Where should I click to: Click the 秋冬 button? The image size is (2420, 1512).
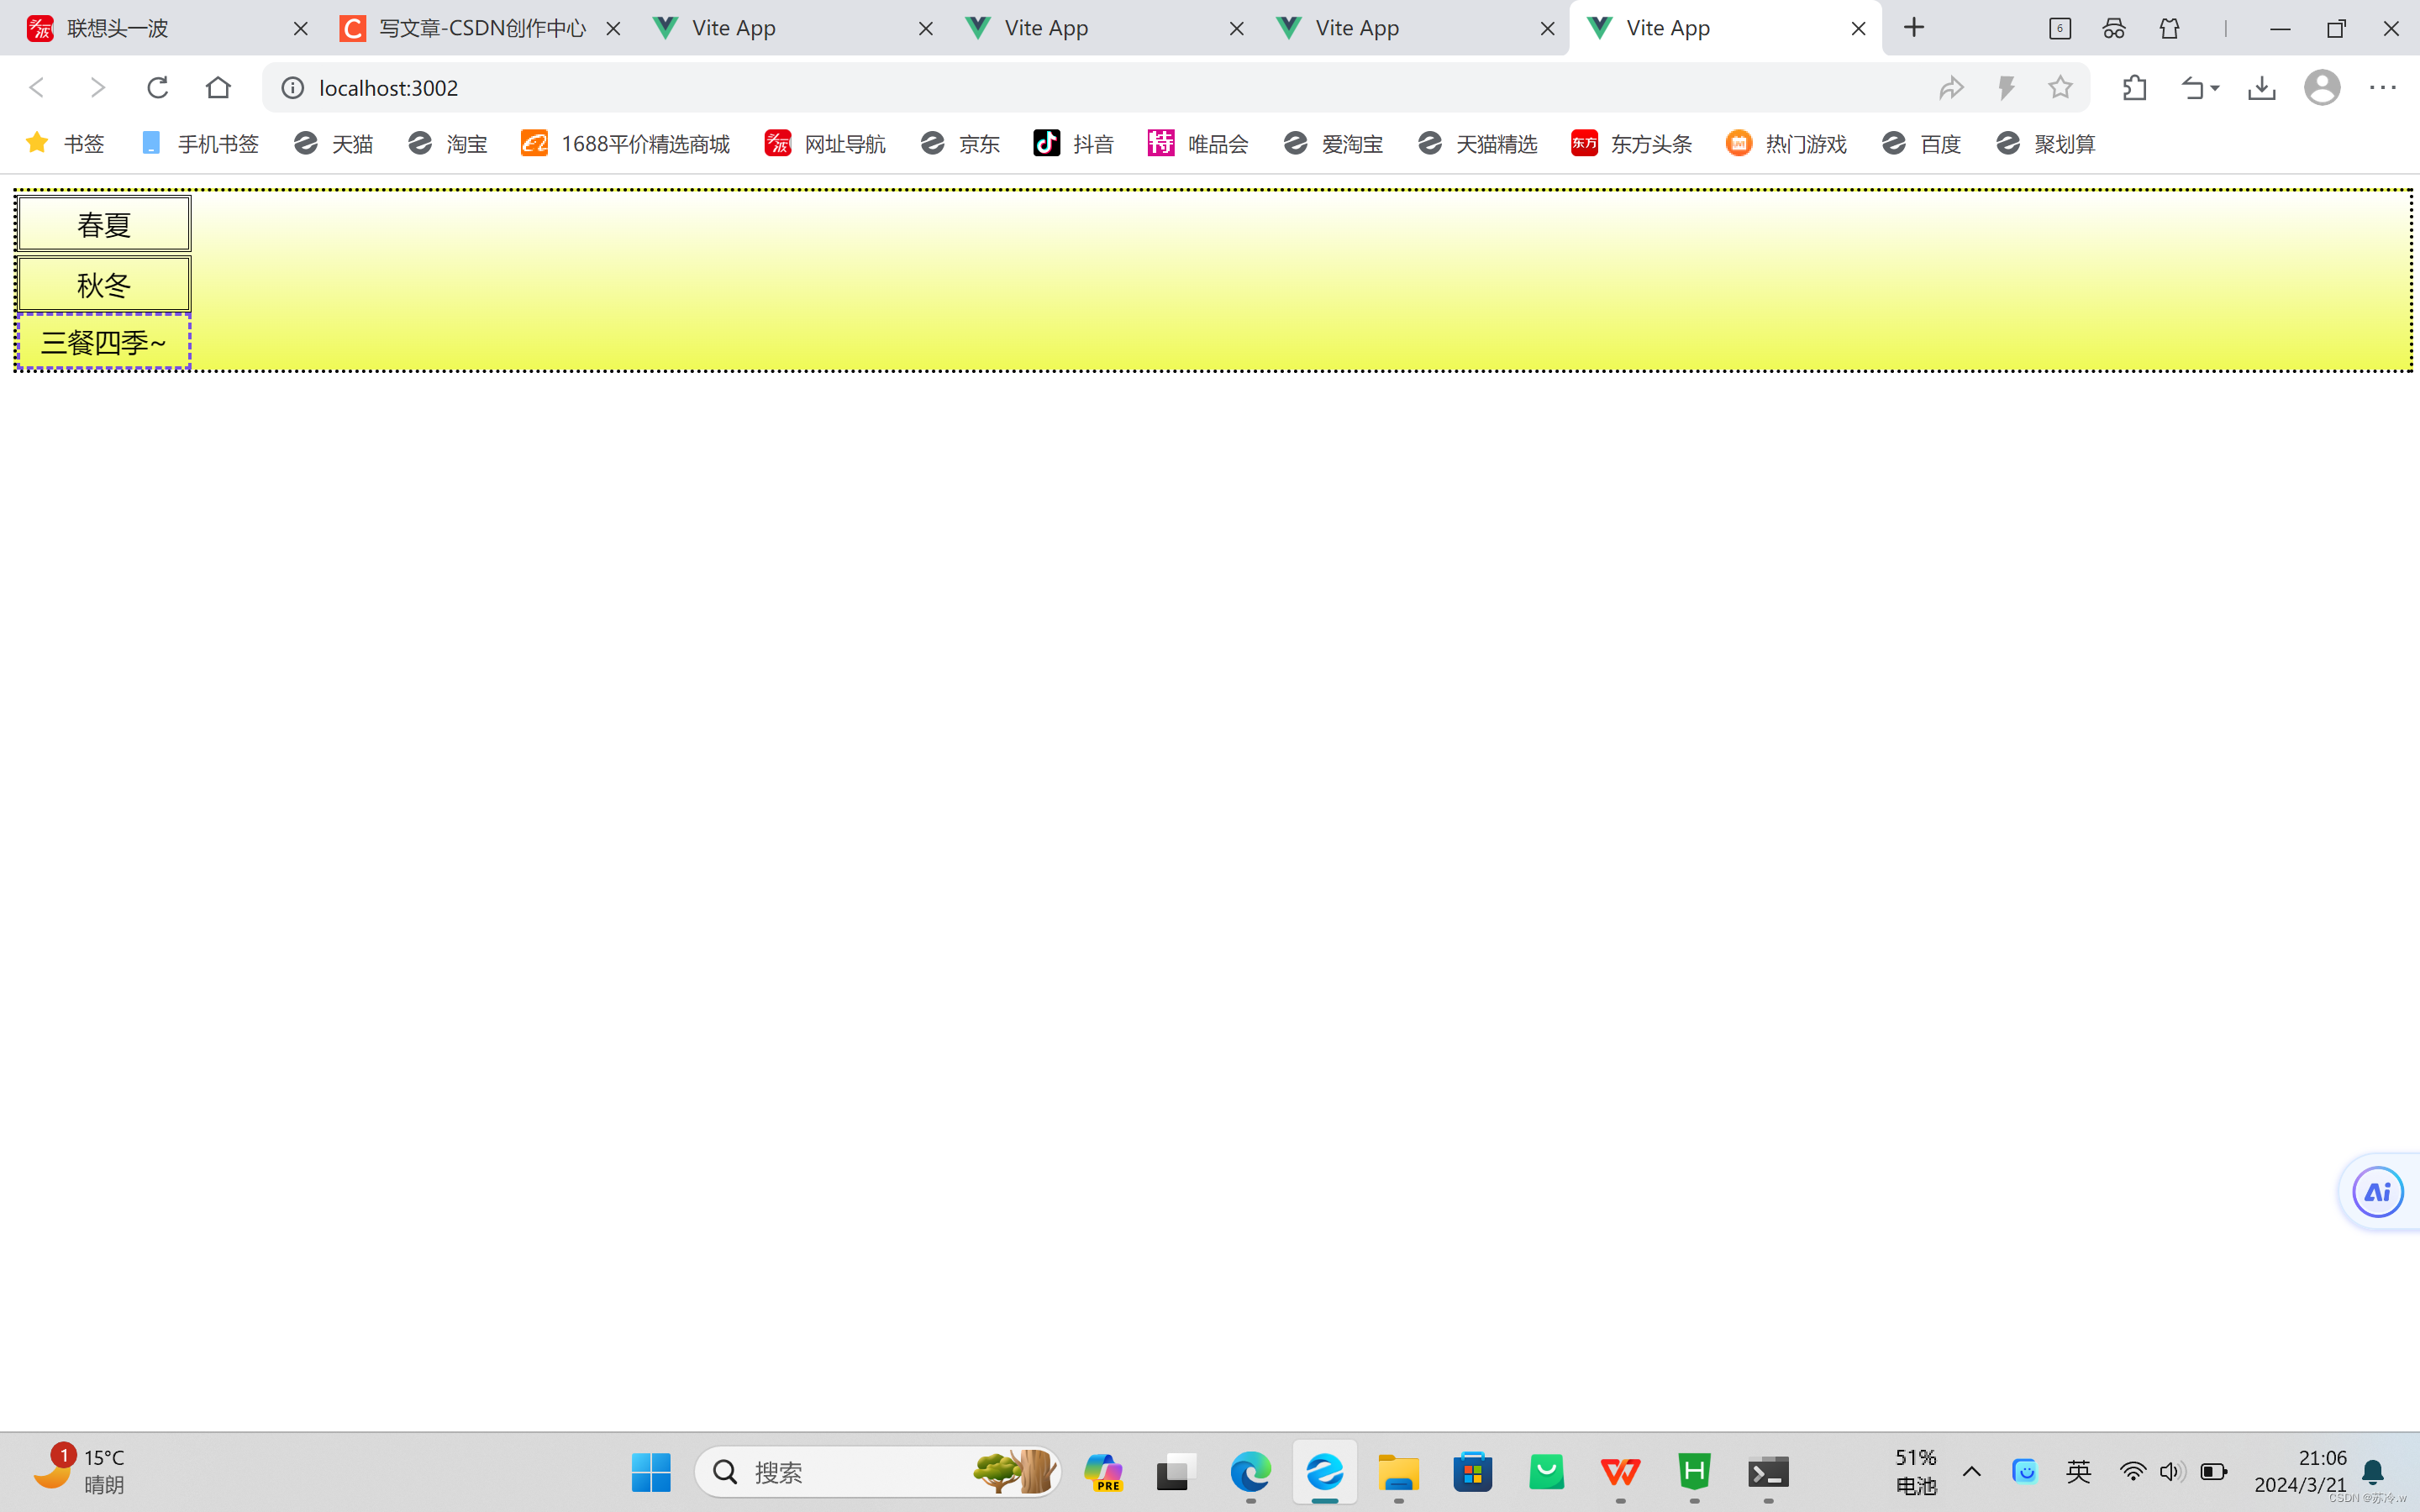[104, 285]
